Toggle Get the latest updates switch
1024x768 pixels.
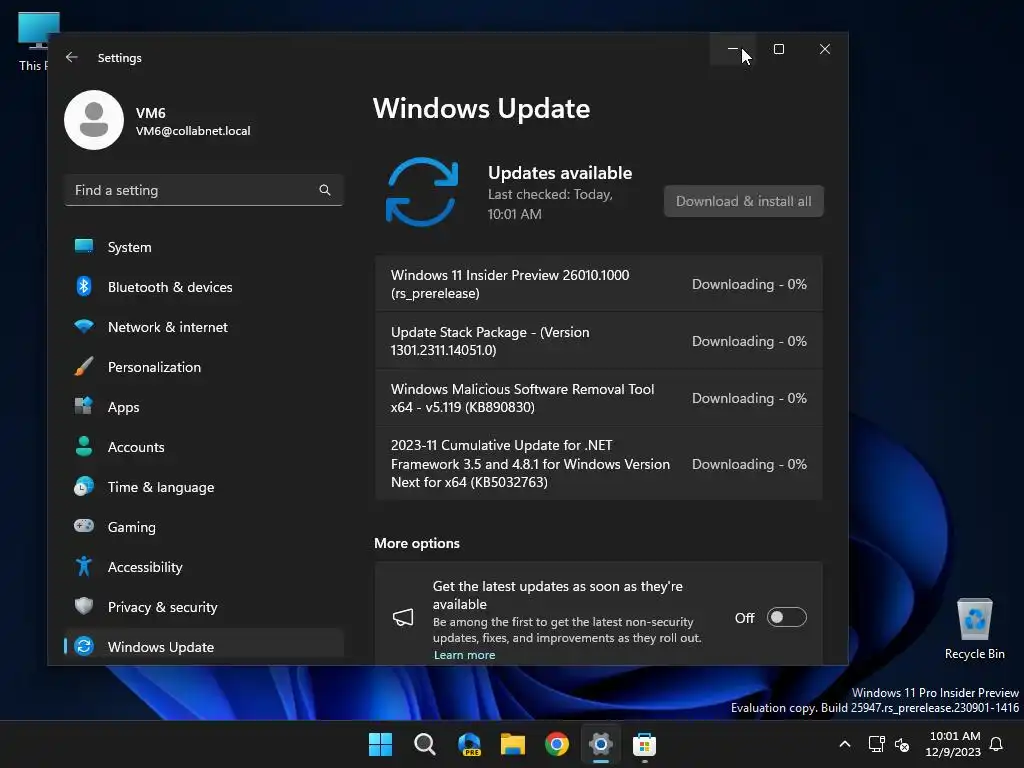pyautogui.click(x=786, y=617)
